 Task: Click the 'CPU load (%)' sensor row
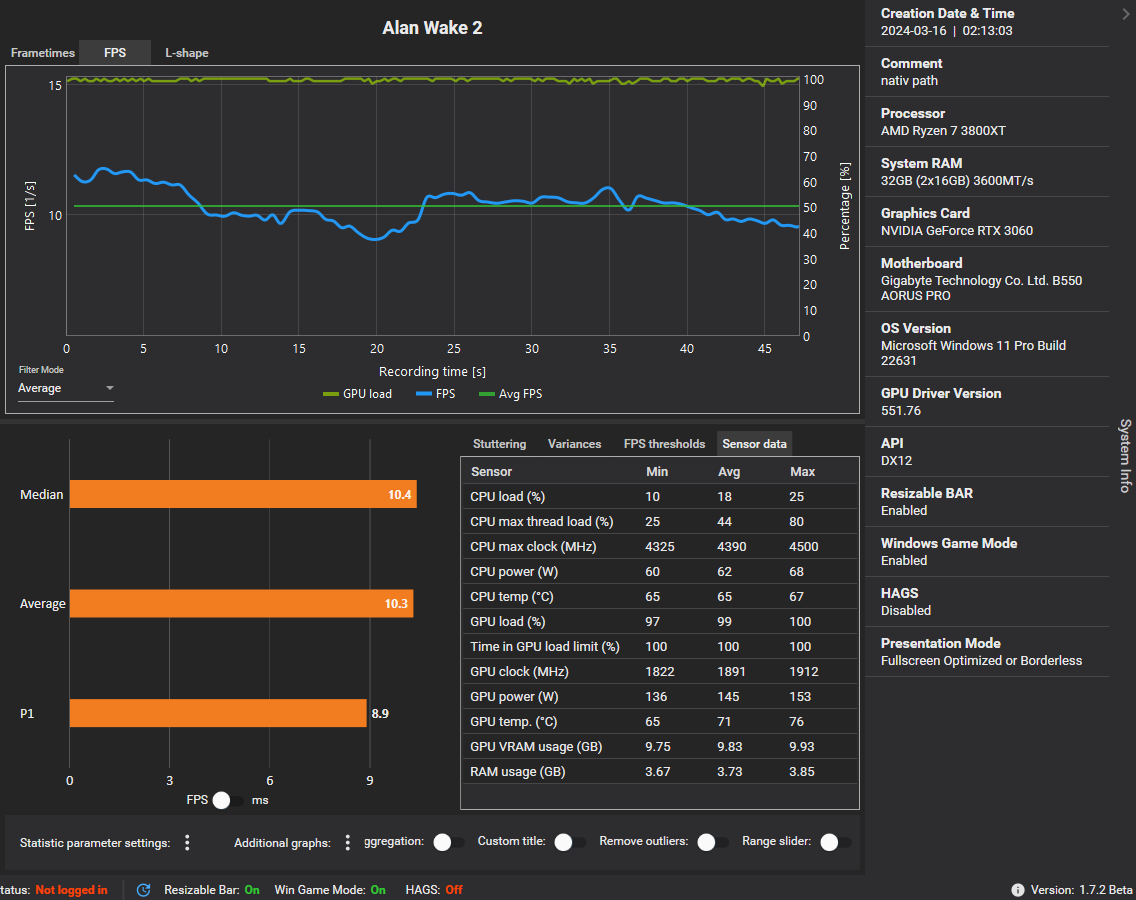pos(659,496)
